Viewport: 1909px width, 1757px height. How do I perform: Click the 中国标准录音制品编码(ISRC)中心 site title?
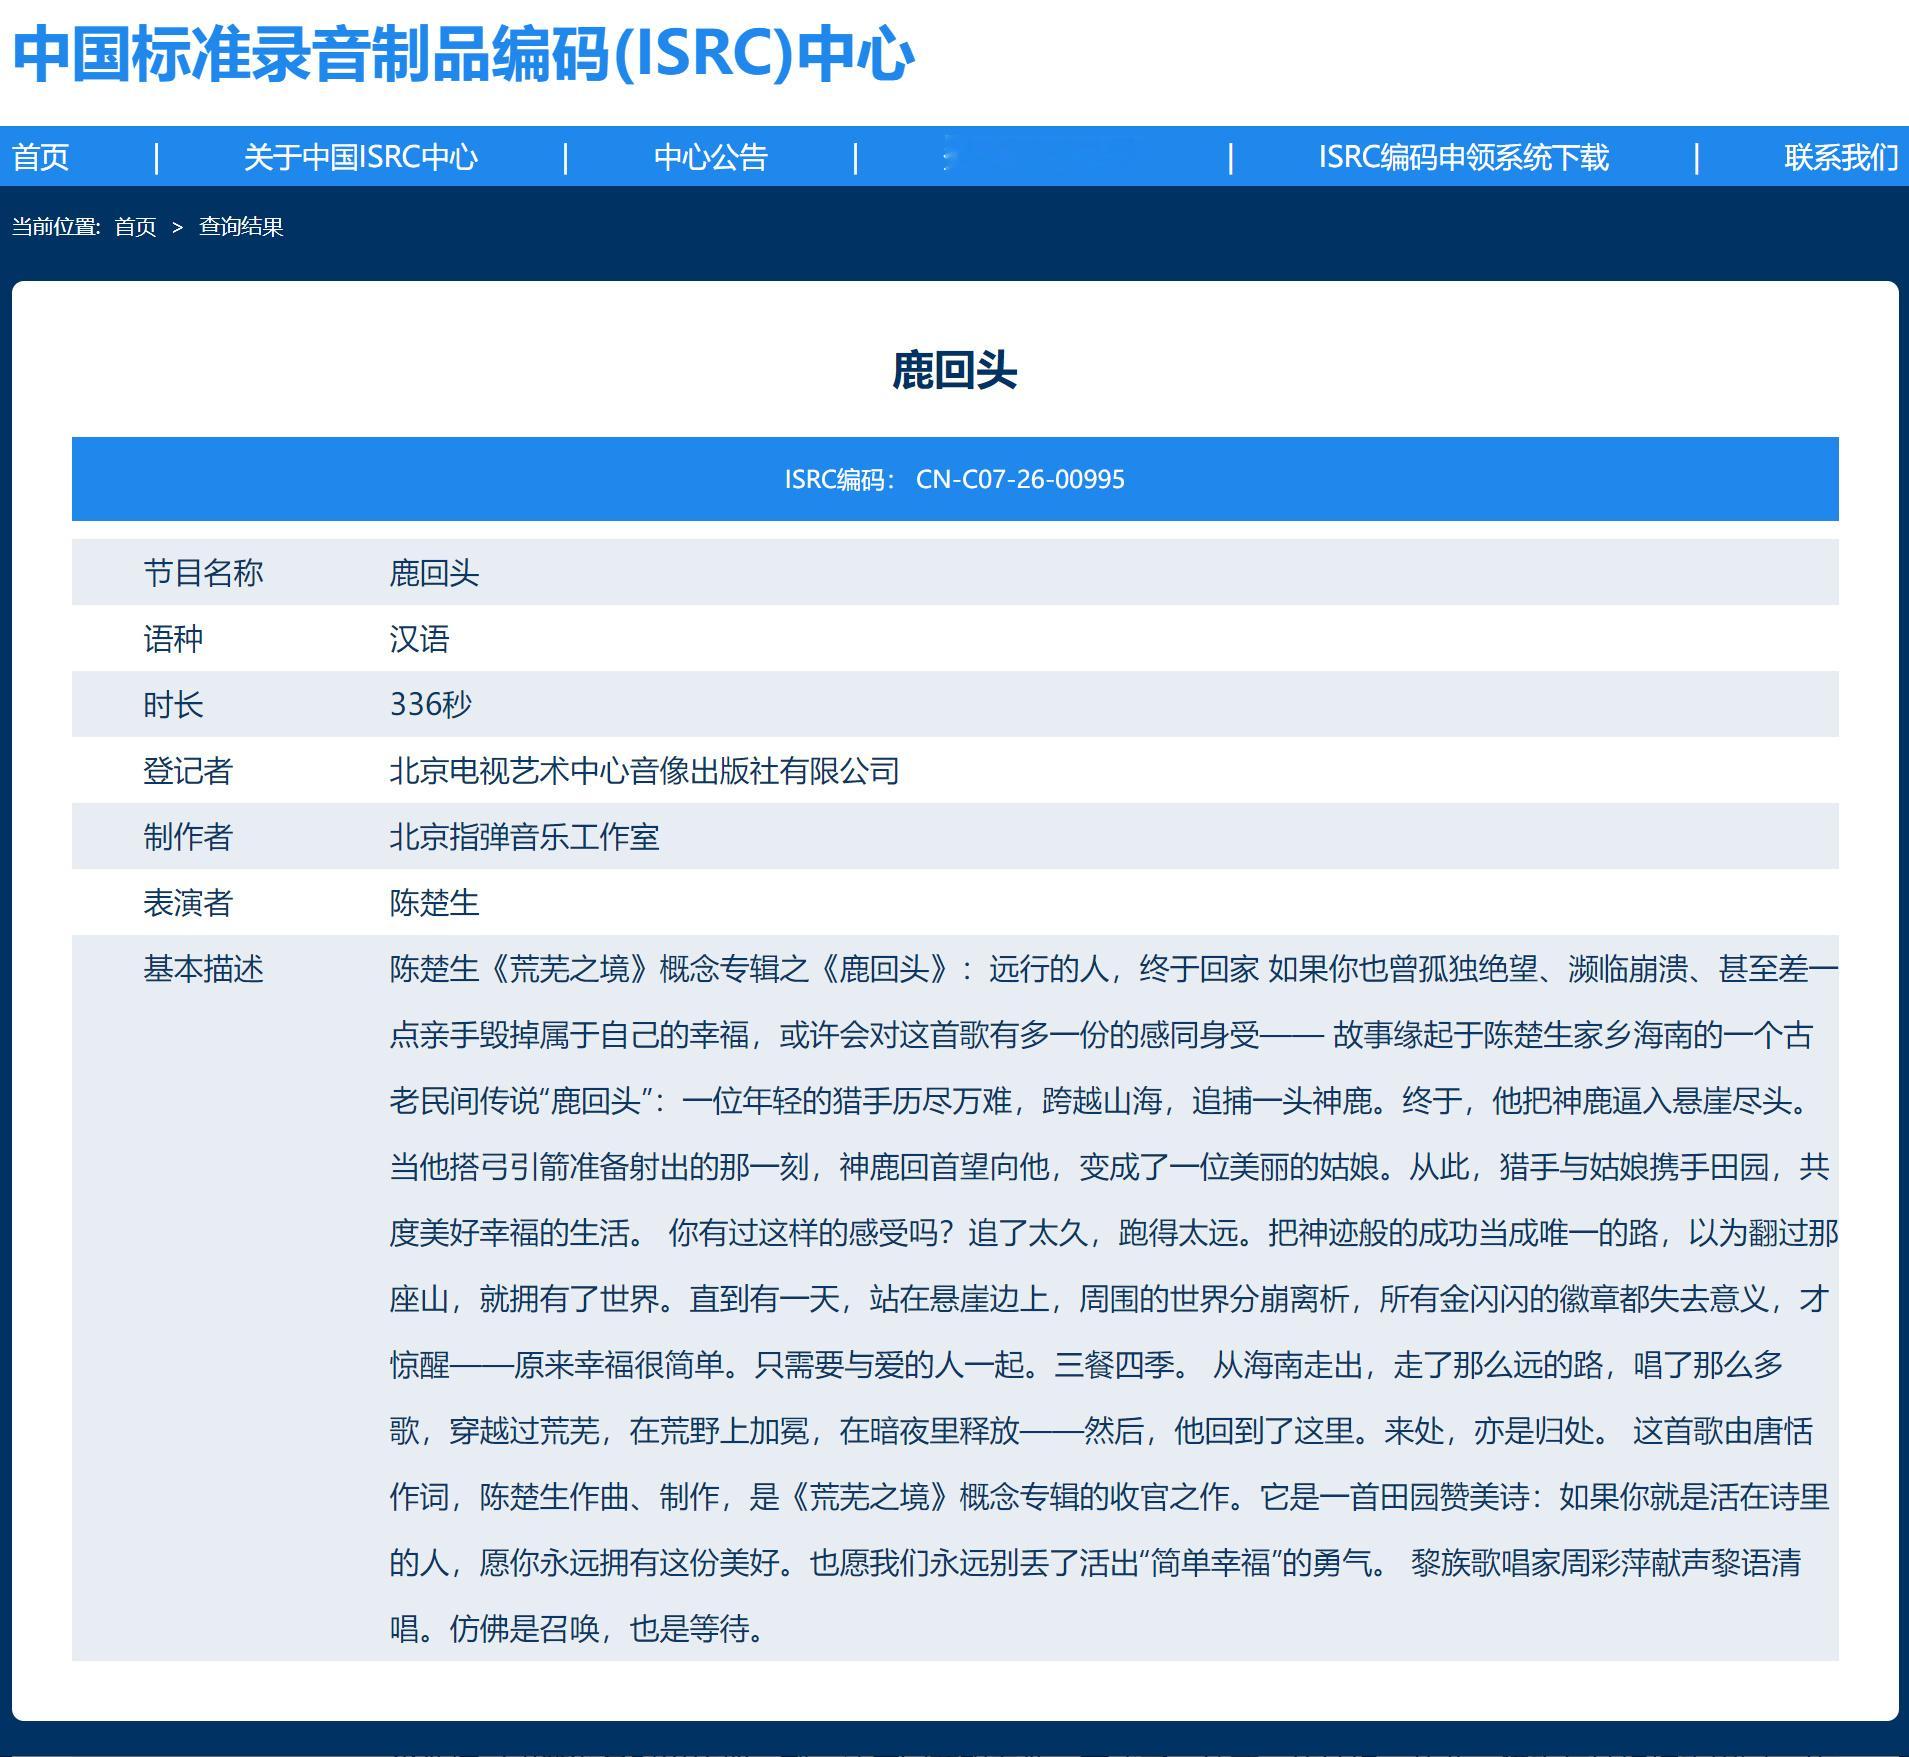[463, 54]
